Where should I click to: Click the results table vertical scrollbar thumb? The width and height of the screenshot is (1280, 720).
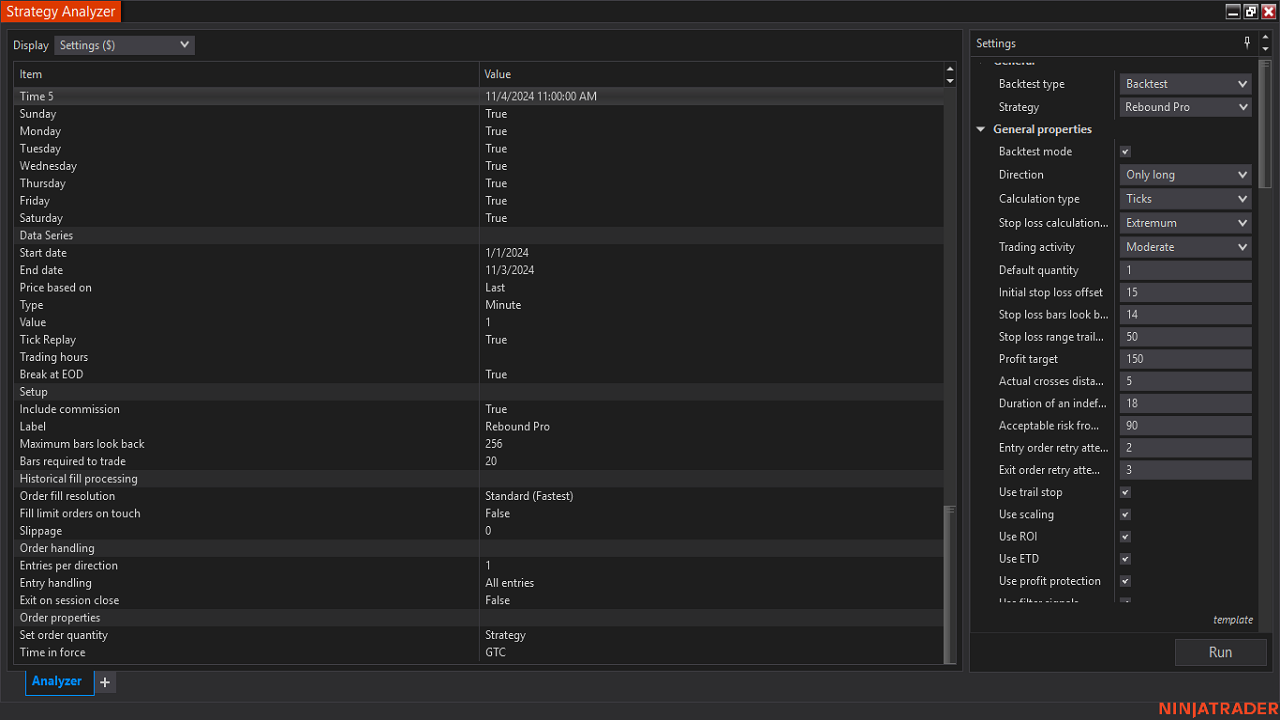(950, 584)
